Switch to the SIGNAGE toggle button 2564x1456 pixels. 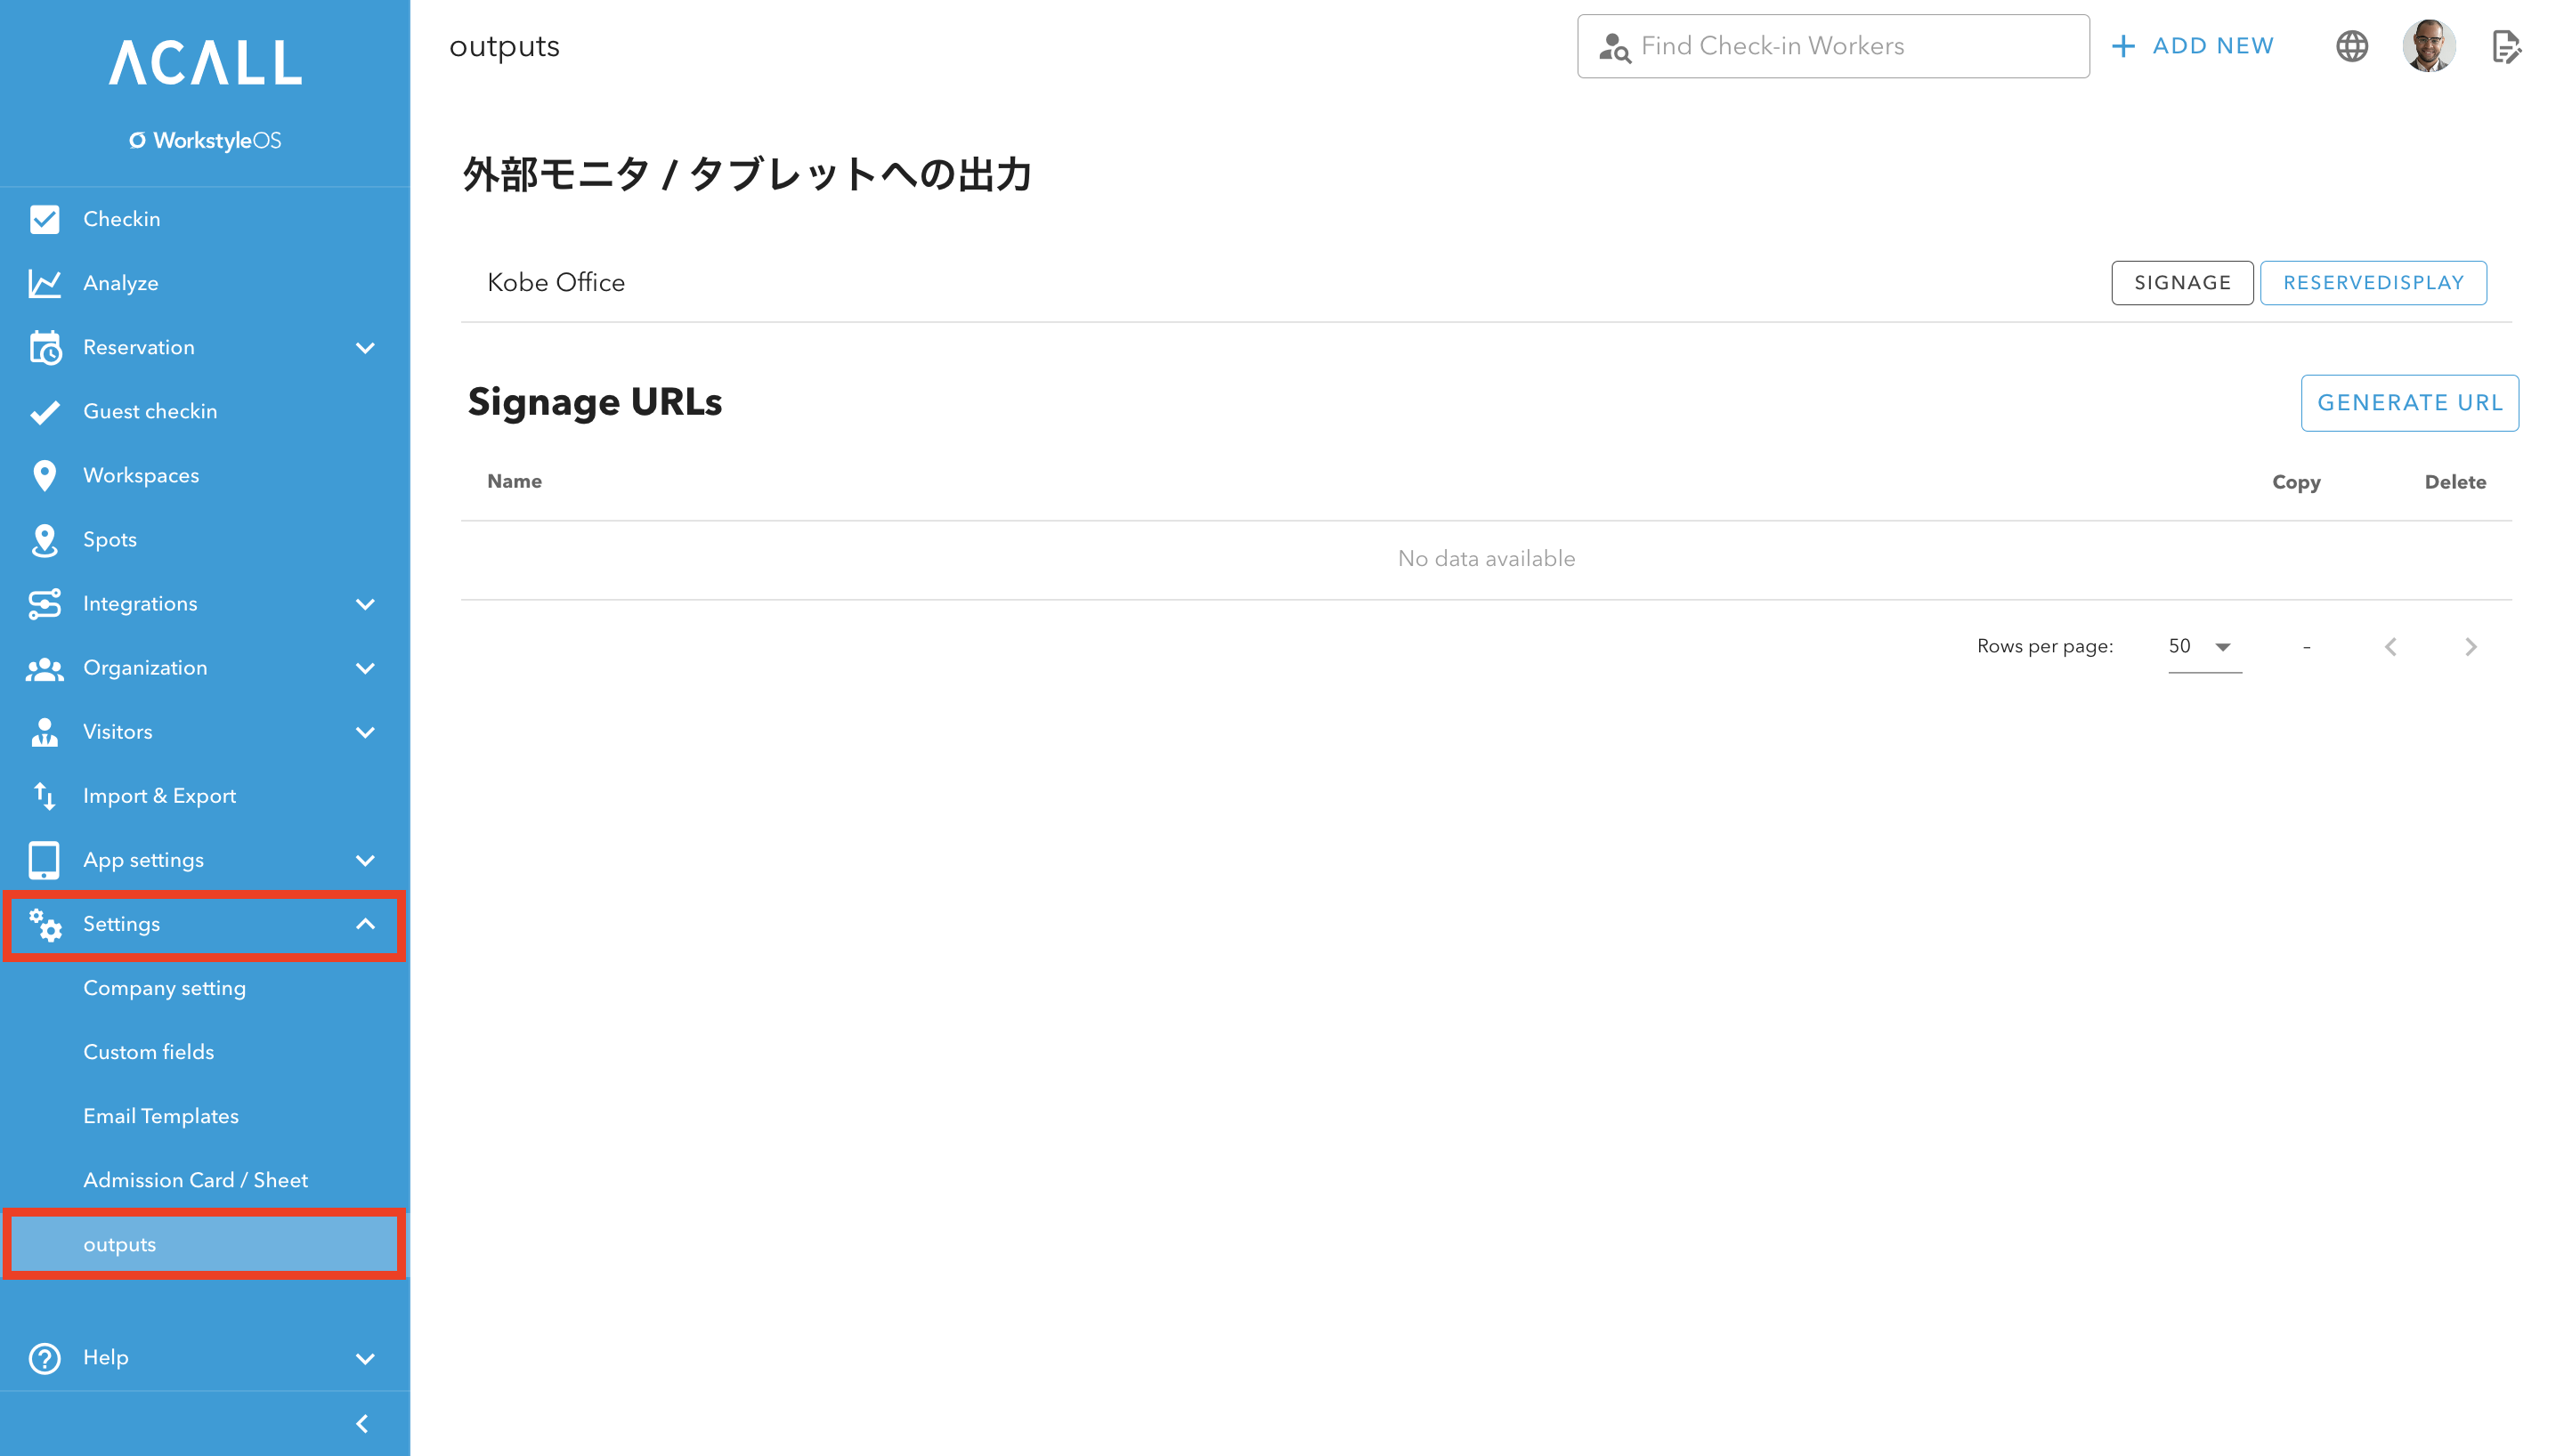(x=2182, y=283)
